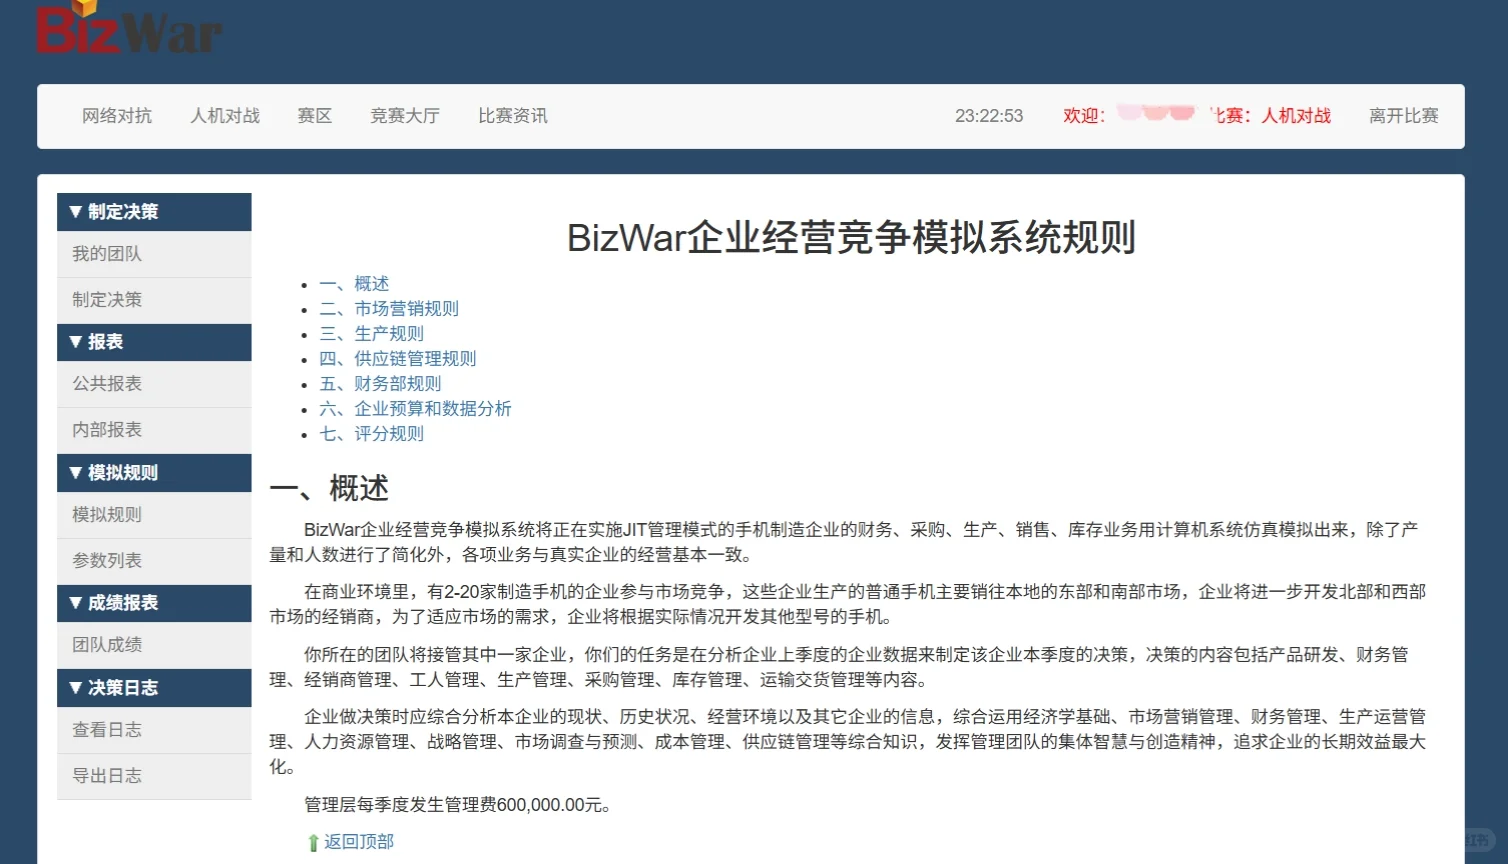Click the 返回顶部 link

pyautogui.click(x=359, y=842)
